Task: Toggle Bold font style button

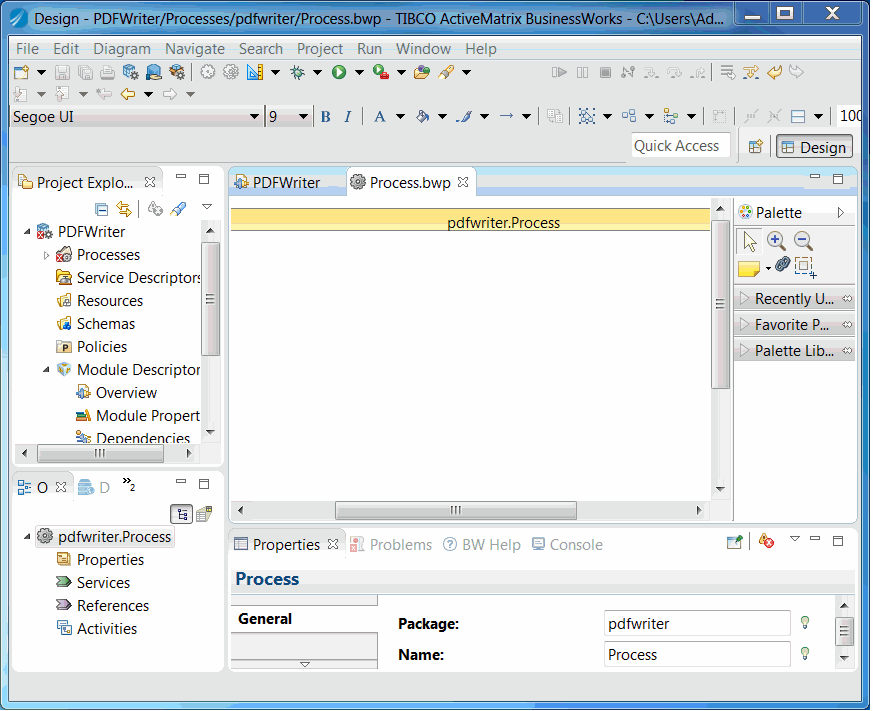Action: point(325,117)
